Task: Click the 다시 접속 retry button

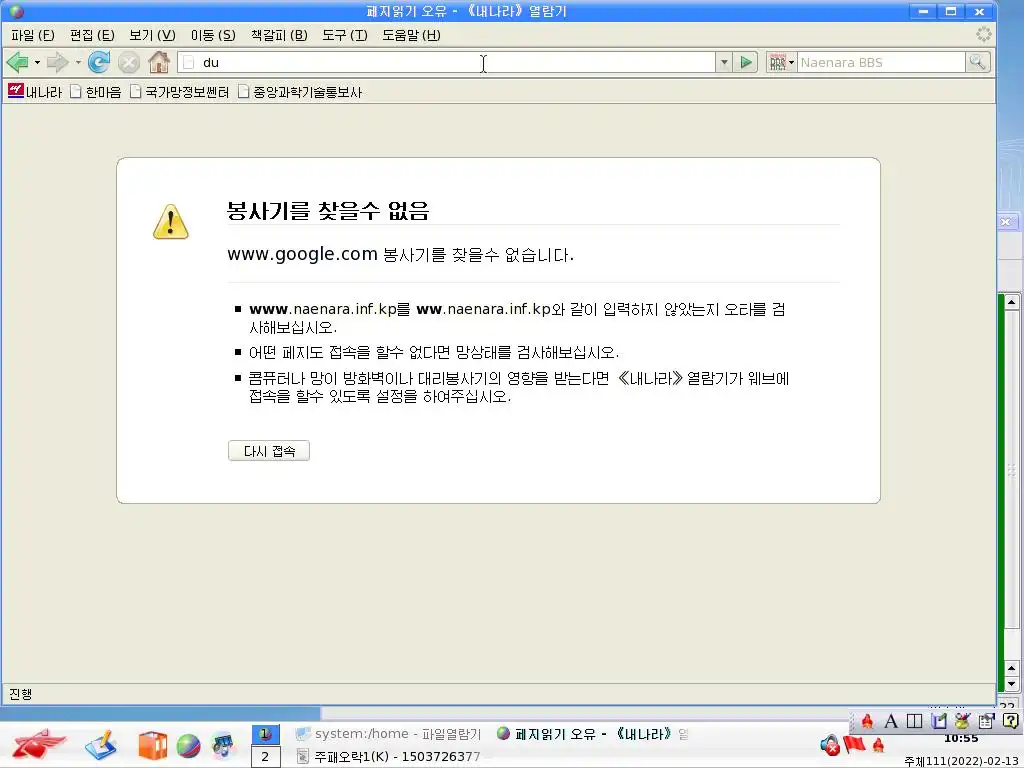Action: (x=268, y=451)
